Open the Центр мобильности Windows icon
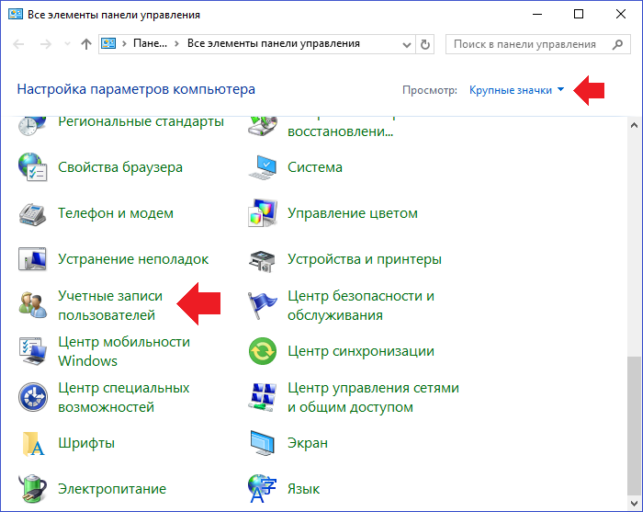643x512 pixels. (32, 351)
